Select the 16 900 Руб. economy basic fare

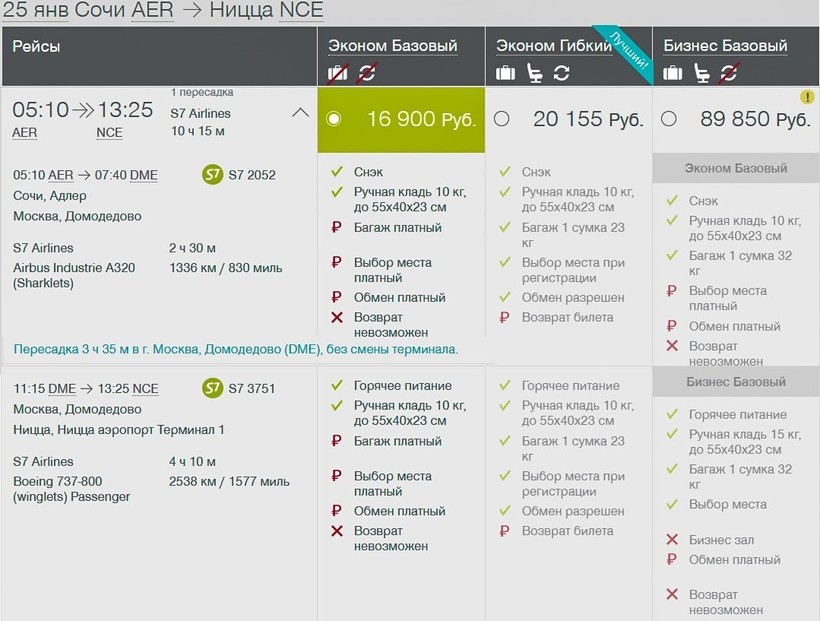[x=334, y=119]
